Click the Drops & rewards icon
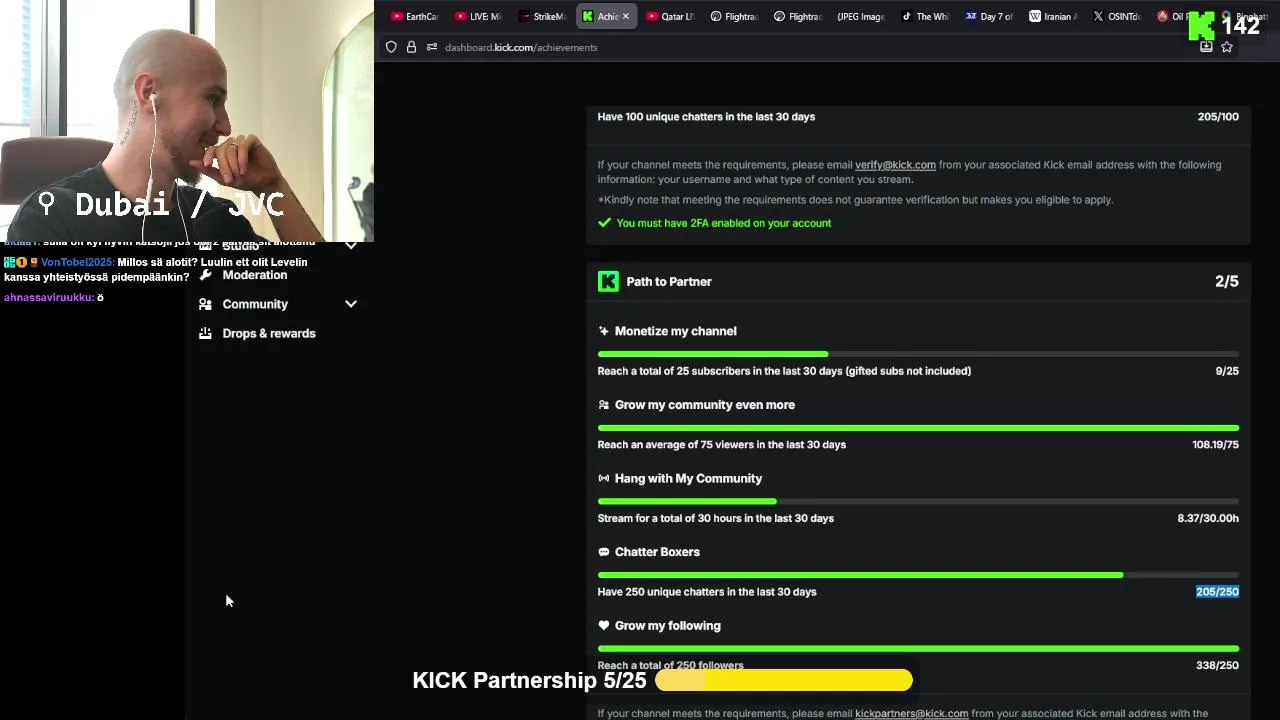Screen dimensions: 1280x720 point(205,333)
